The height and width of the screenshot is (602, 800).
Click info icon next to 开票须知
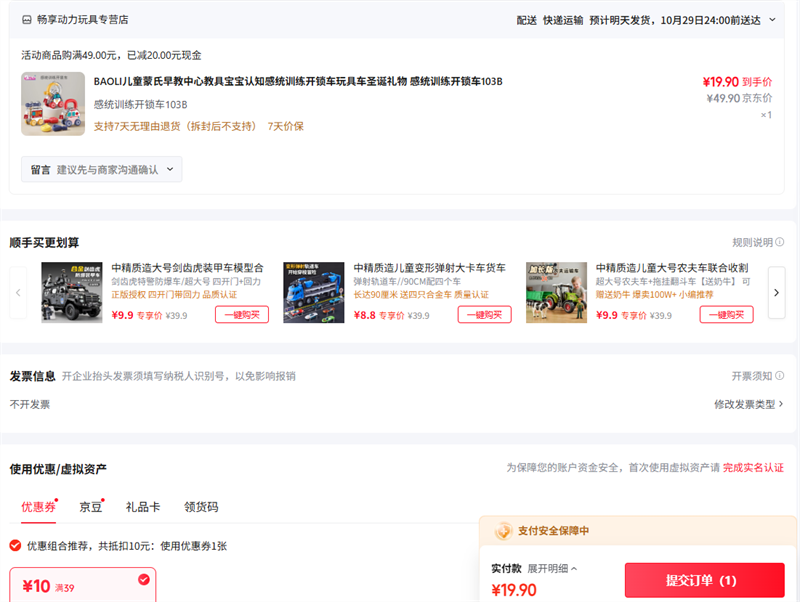tap(780, 376)
